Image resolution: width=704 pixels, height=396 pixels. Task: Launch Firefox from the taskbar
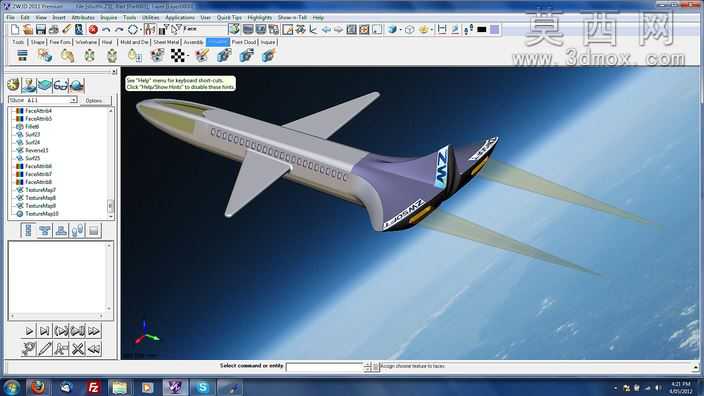pos(38,387)
